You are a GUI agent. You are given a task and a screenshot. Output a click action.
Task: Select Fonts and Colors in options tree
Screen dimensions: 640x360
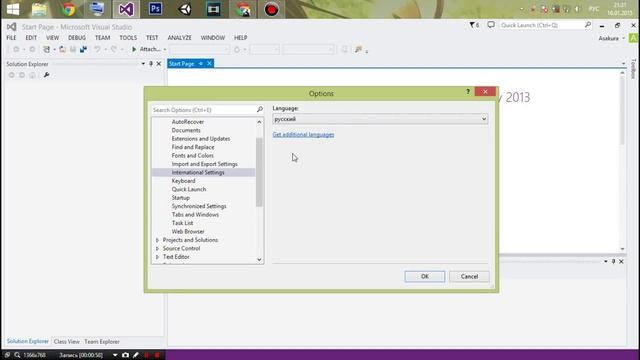[x=193, y=156]
